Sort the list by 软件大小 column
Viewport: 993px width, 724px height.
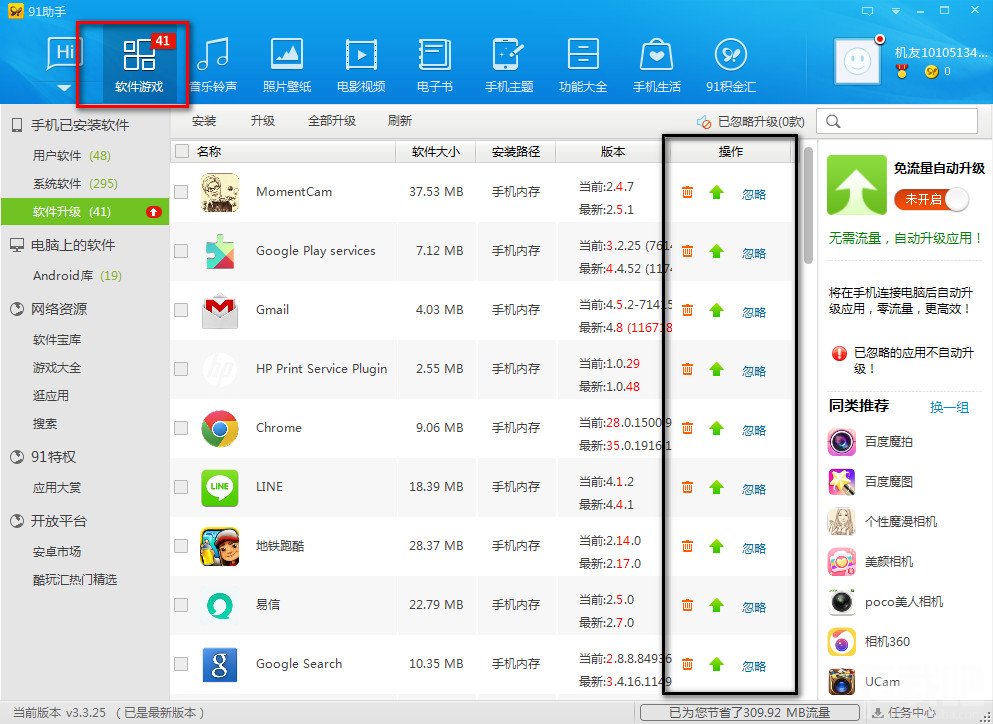436,151
